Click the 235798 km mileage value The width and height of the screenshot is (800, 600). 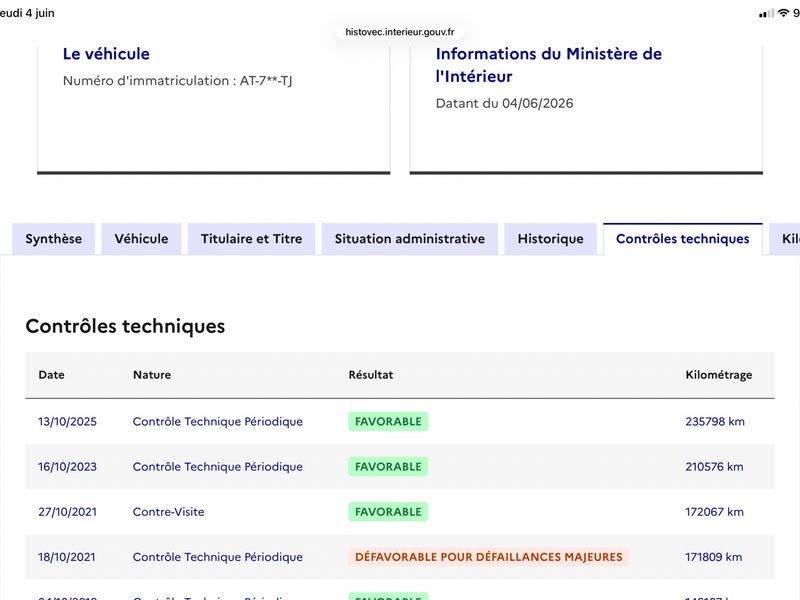(715, 421)
